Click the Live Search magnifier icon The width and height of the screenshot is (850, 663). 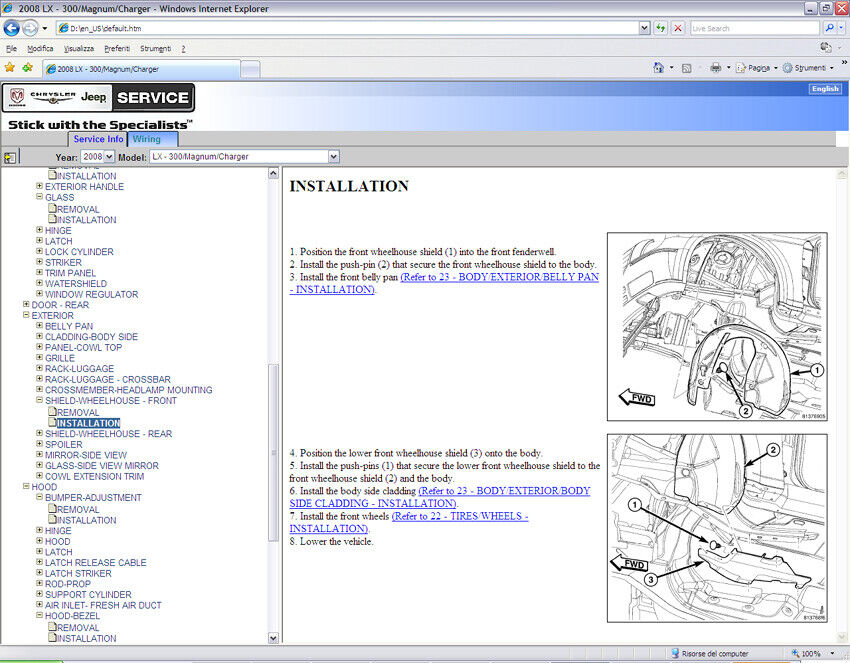click(x=829, y=28)
